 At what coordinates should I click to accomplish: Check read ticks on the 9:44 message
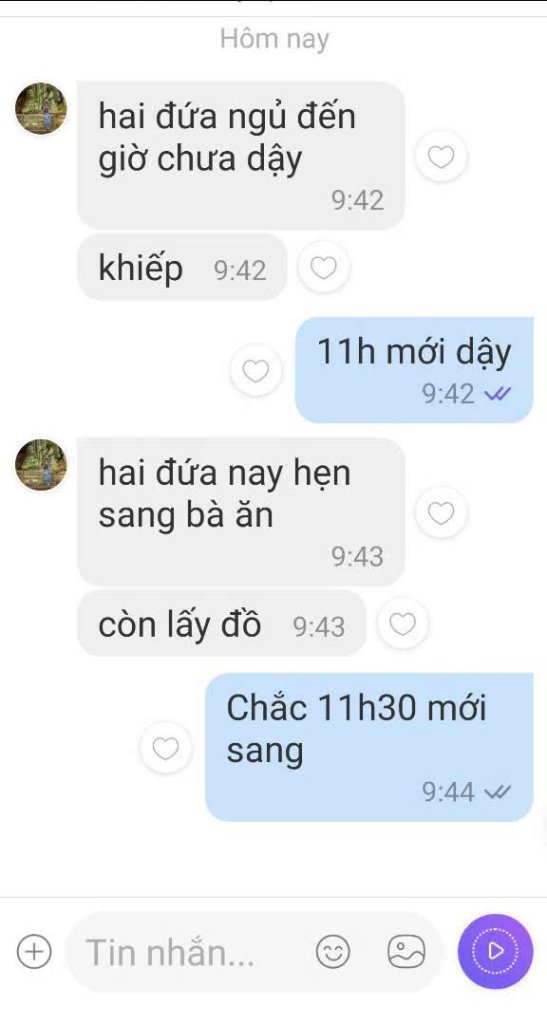coord(497,793)
